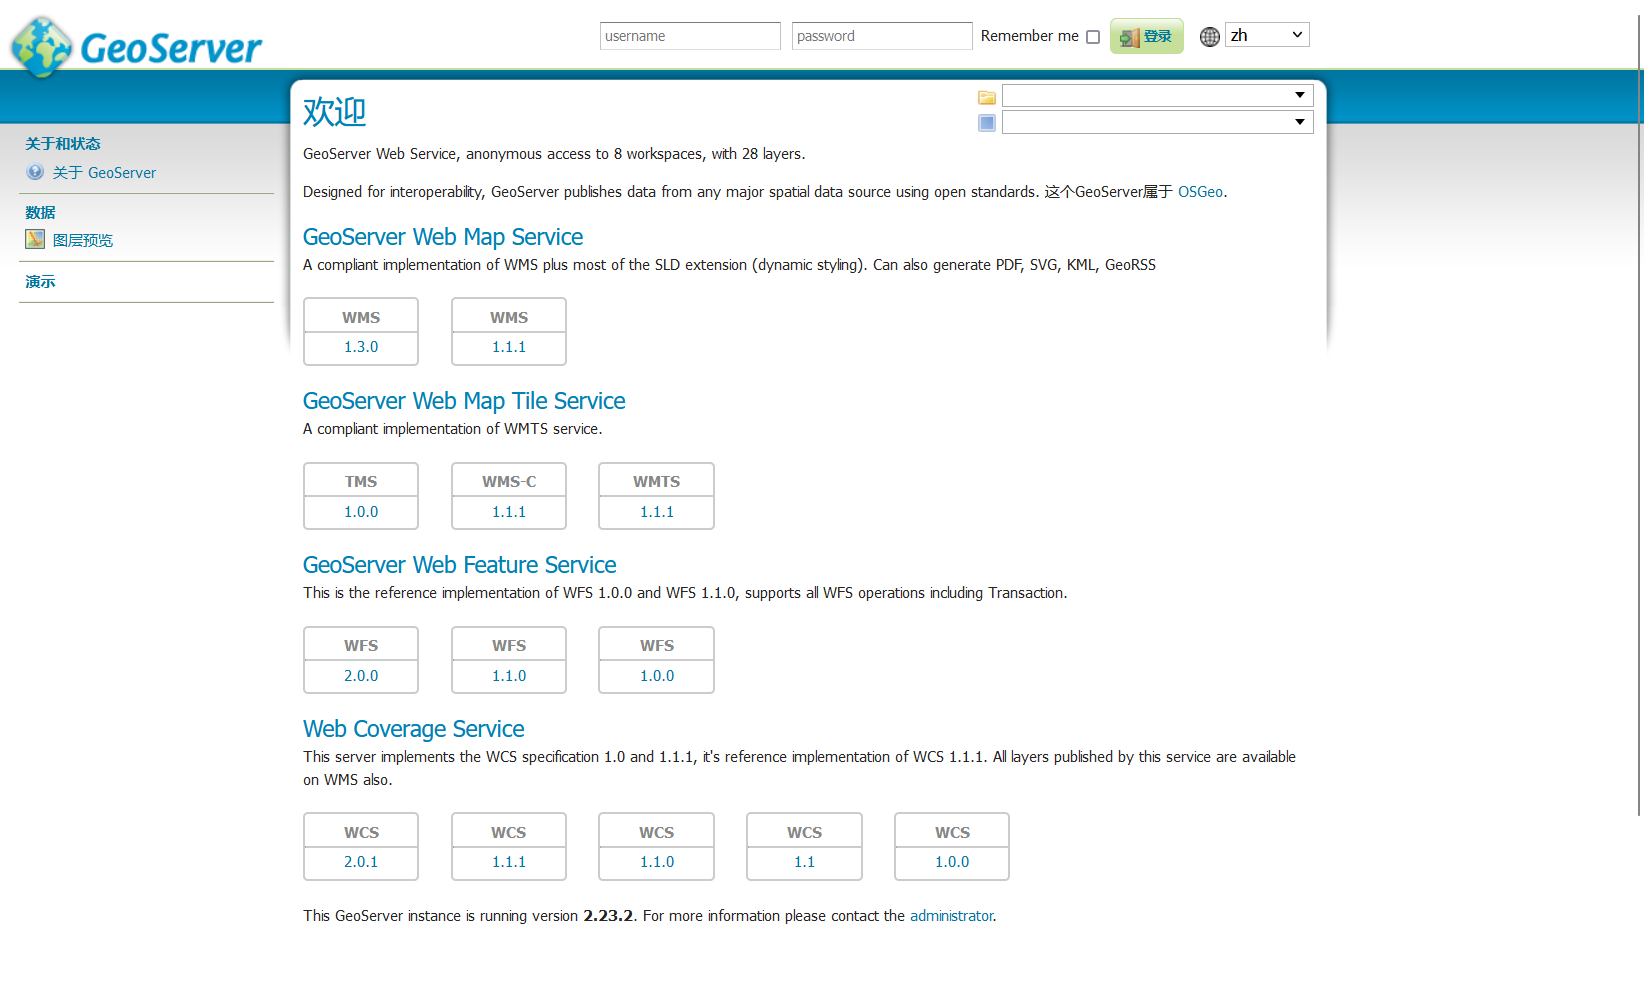Click the workspace folder icon
Screen dimensions: 1644x1005
click(987, 97)
